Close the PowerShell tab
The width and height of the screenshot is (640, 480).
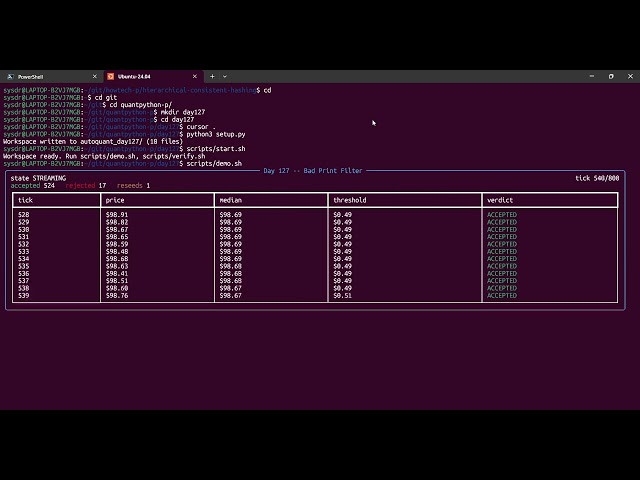[x=95, y=76]
